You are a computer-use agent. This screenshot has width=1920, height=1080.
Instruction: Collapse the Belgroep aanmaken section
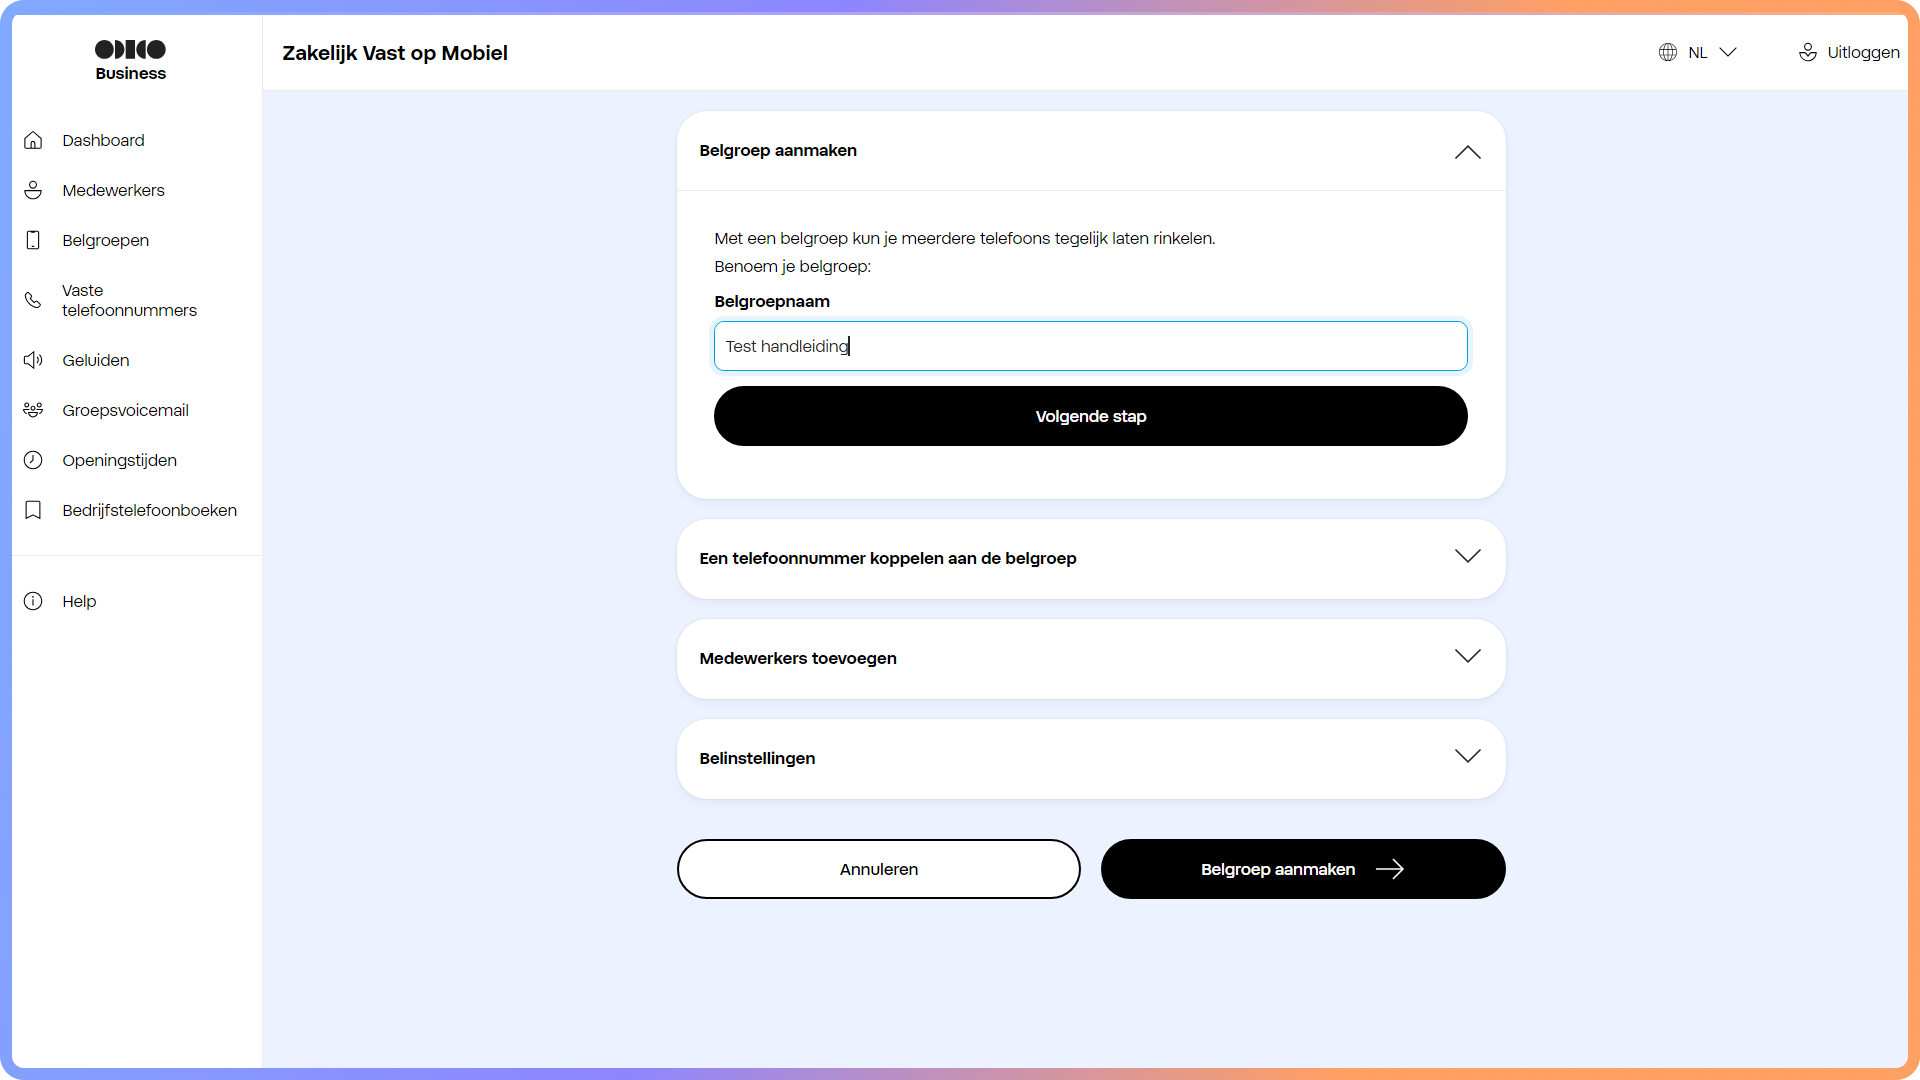pos(1466,152)
